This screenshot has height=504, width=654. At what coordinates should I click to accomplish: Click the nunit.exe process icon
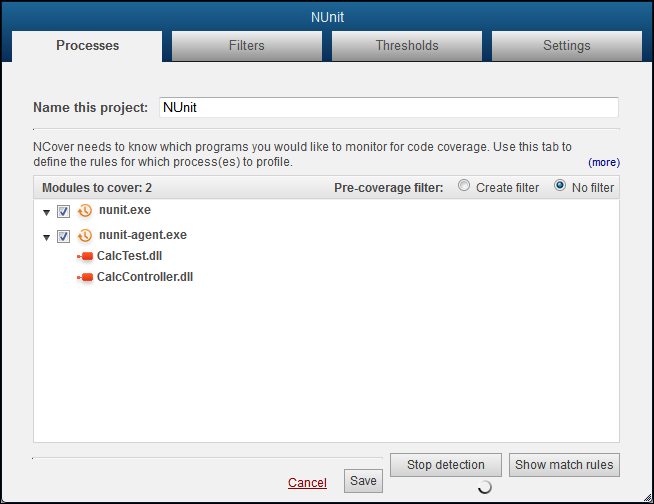click(x=85, y=211)
